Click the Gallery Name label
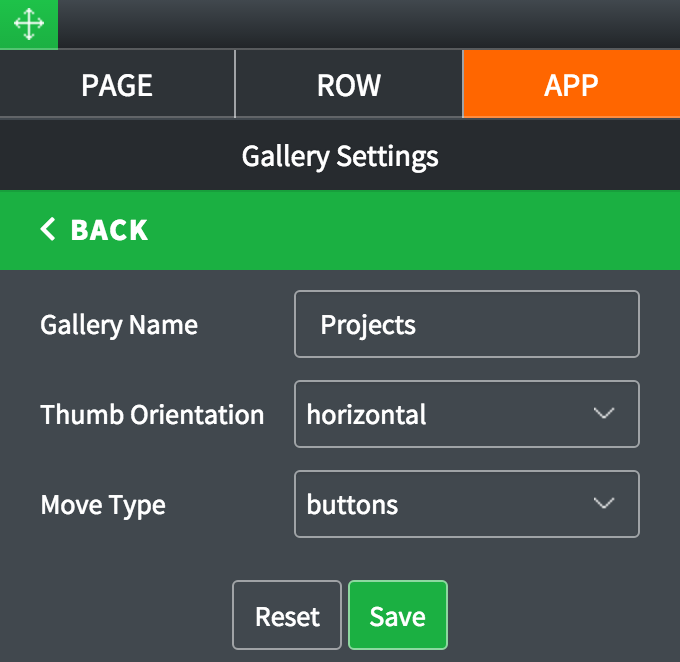Image resolution: width=680 pixels, height=662 pixels. click(119, 325)
